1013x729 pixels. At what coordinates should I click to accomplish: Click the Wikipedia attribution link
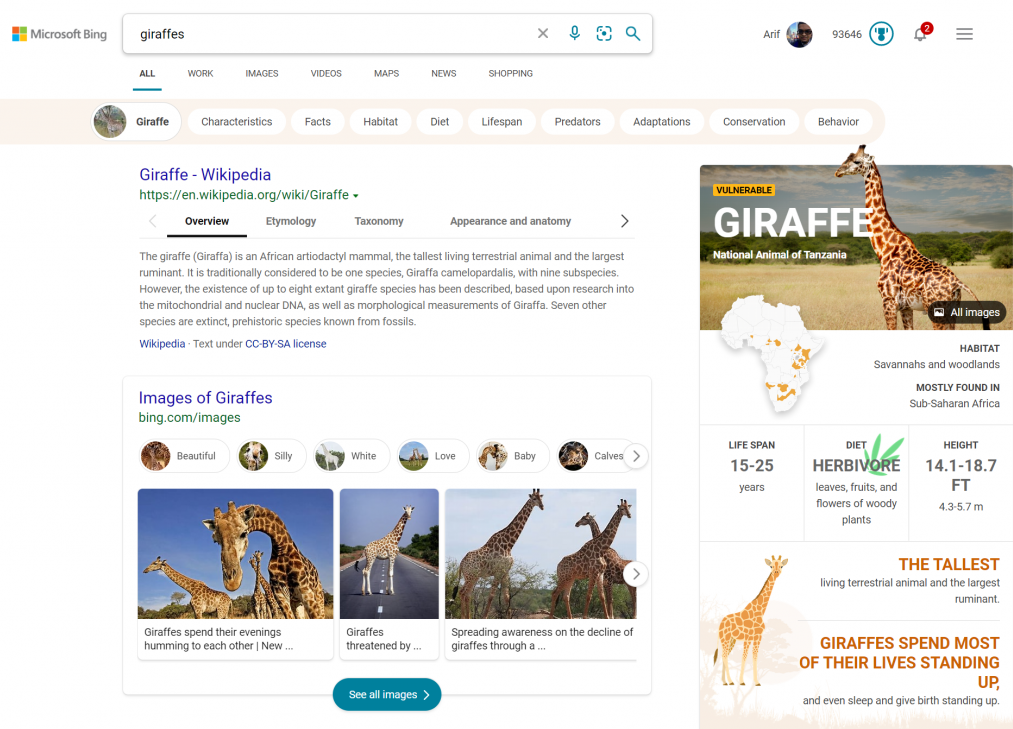point(162,344)
